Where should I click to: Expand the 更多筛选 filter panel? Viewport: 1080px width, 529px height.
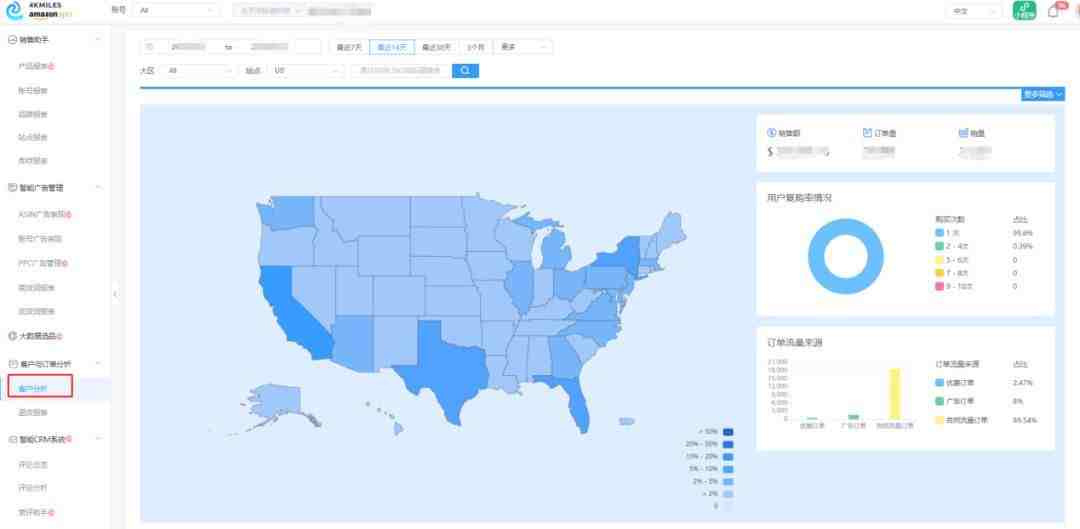(x=1043, y=94)
